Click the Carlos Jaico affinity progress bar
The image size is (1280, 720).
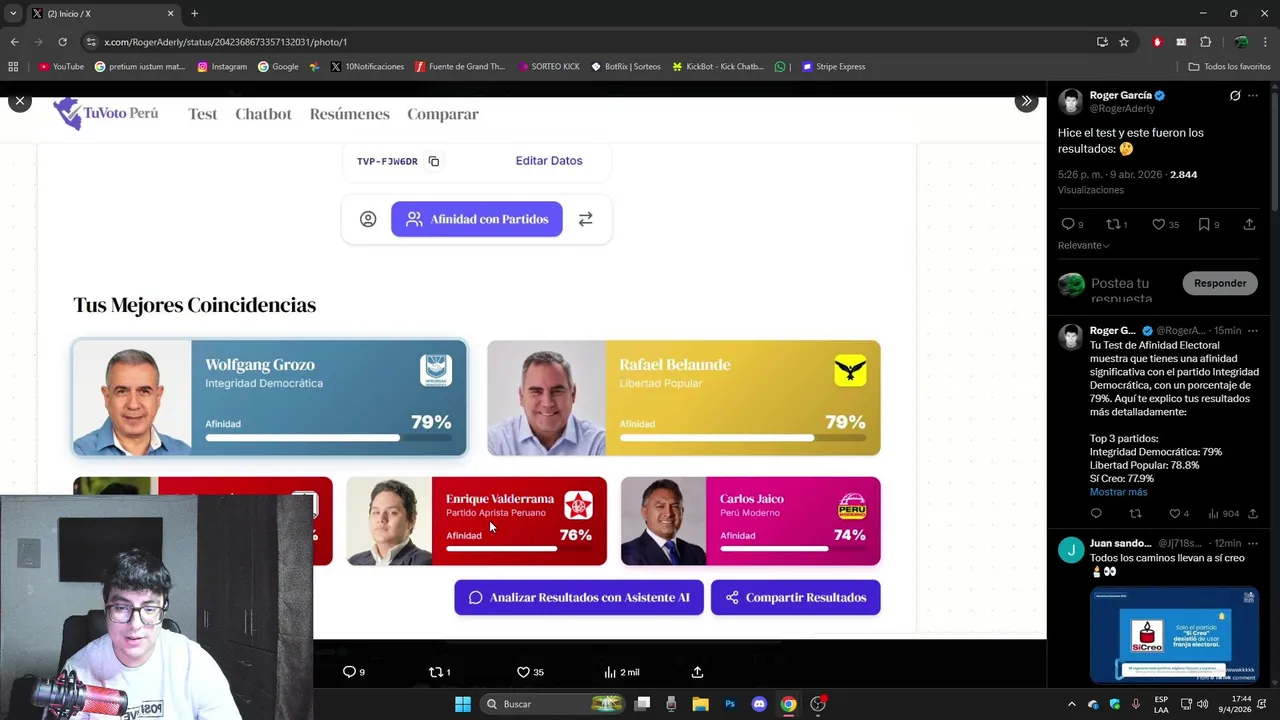coord(793,548)
